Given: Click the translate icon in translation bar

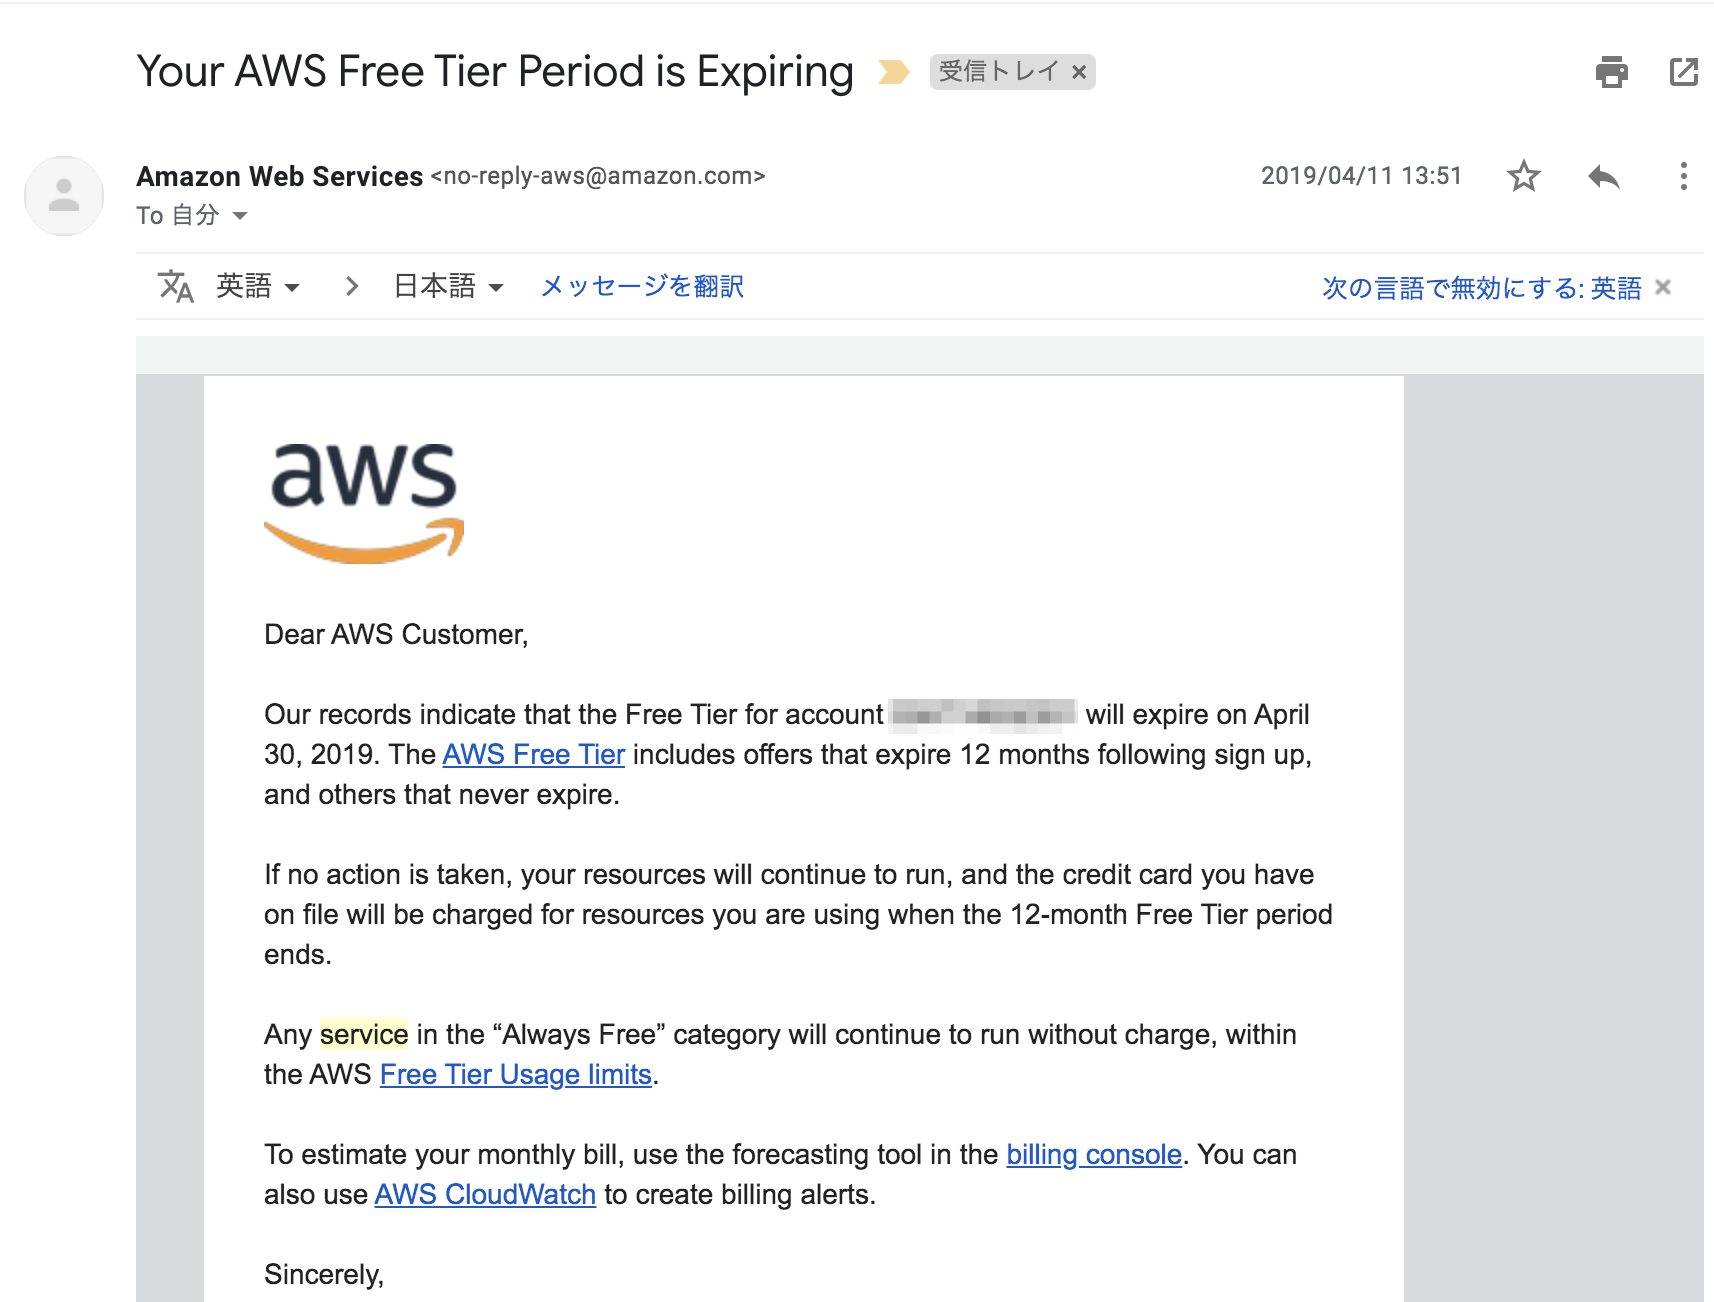Looking at the screenshot, I should (176, 286).
